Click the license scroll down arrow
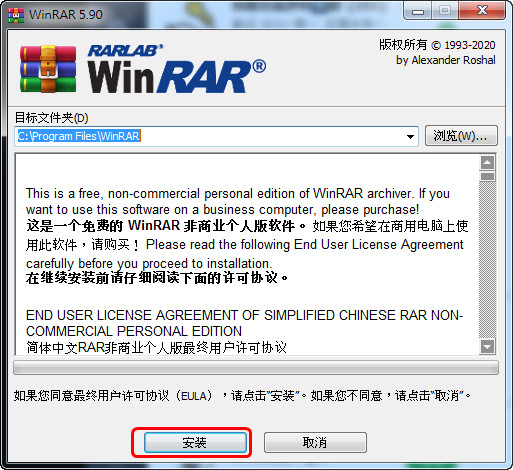Screen dimensions: 513x470 click(x=488, y=347)
